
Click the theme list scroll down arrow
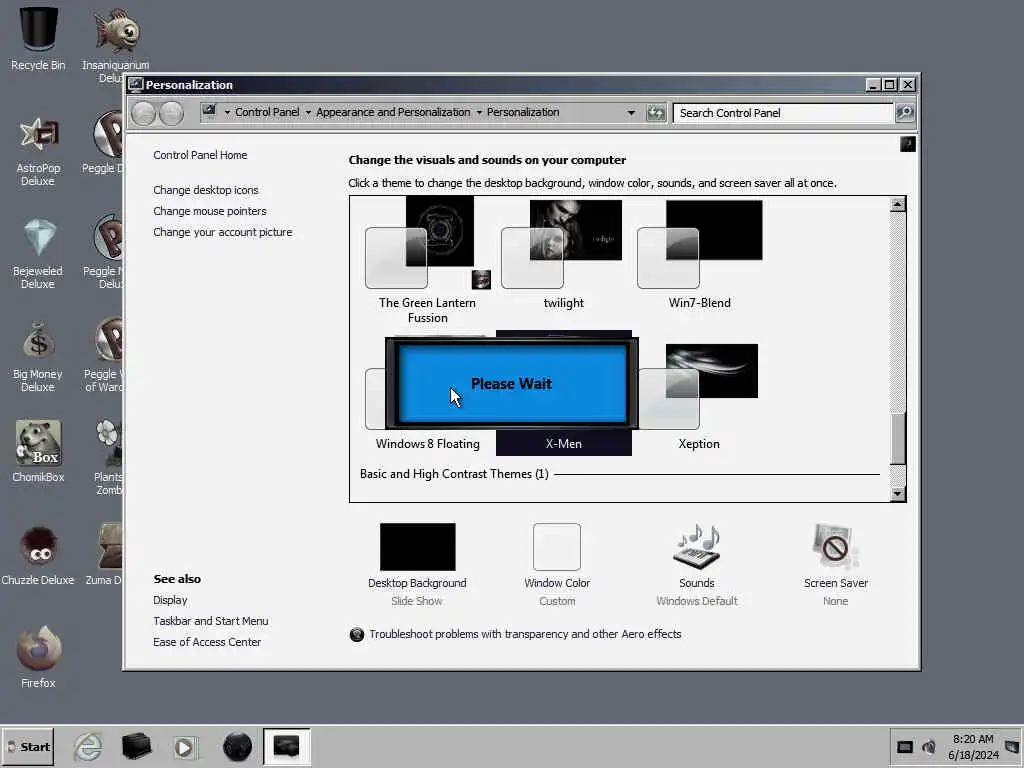point(898,494)
